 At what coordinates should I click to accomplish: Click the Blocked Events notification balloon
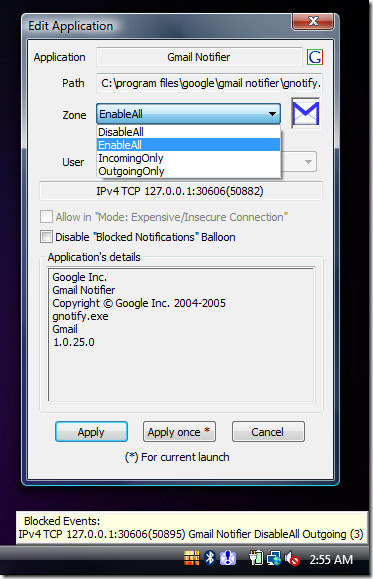[x=192, y=527]
